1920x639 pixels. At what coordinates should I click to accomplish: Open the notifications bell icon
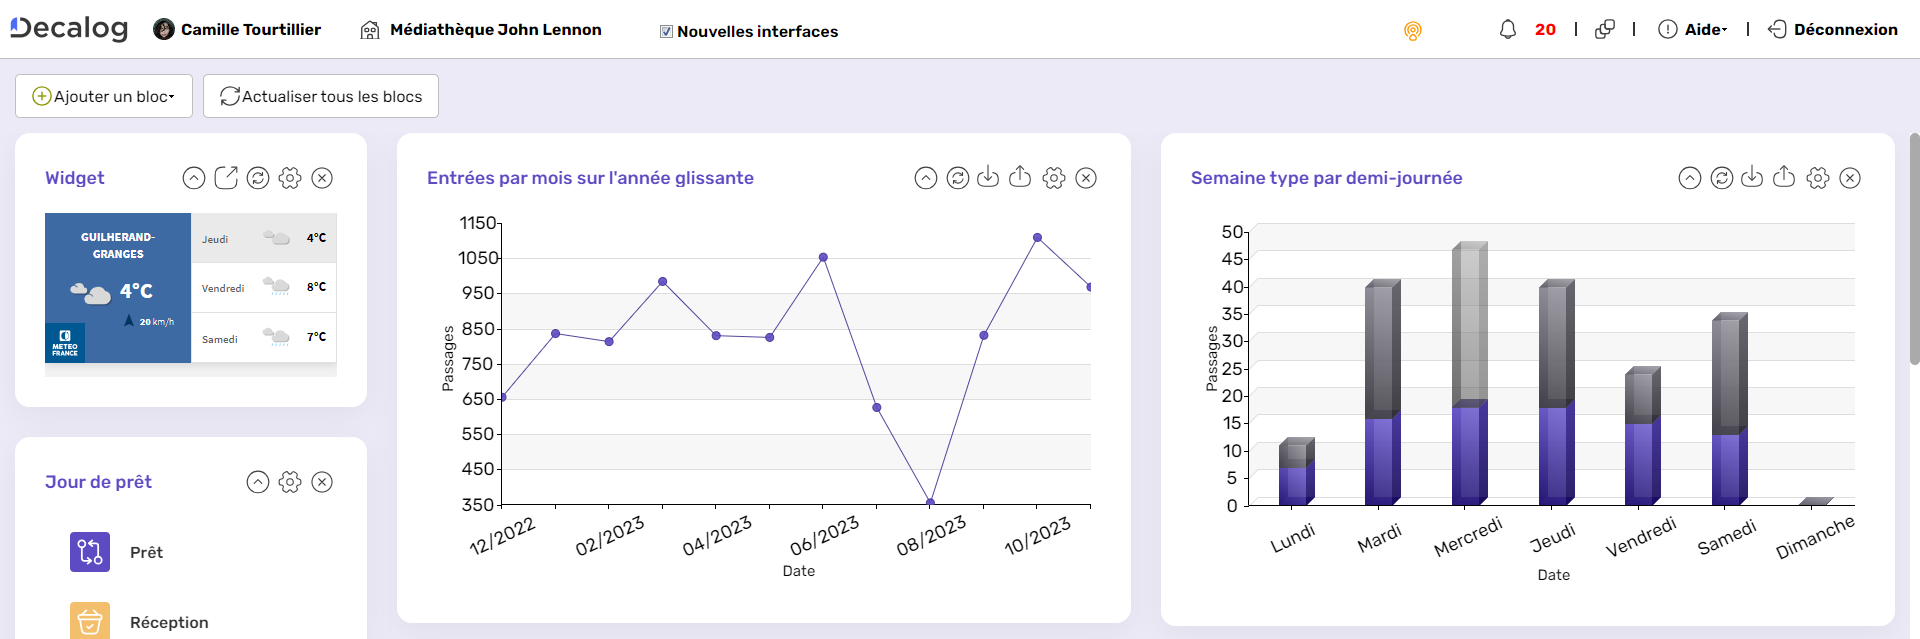coord(1507,30)
